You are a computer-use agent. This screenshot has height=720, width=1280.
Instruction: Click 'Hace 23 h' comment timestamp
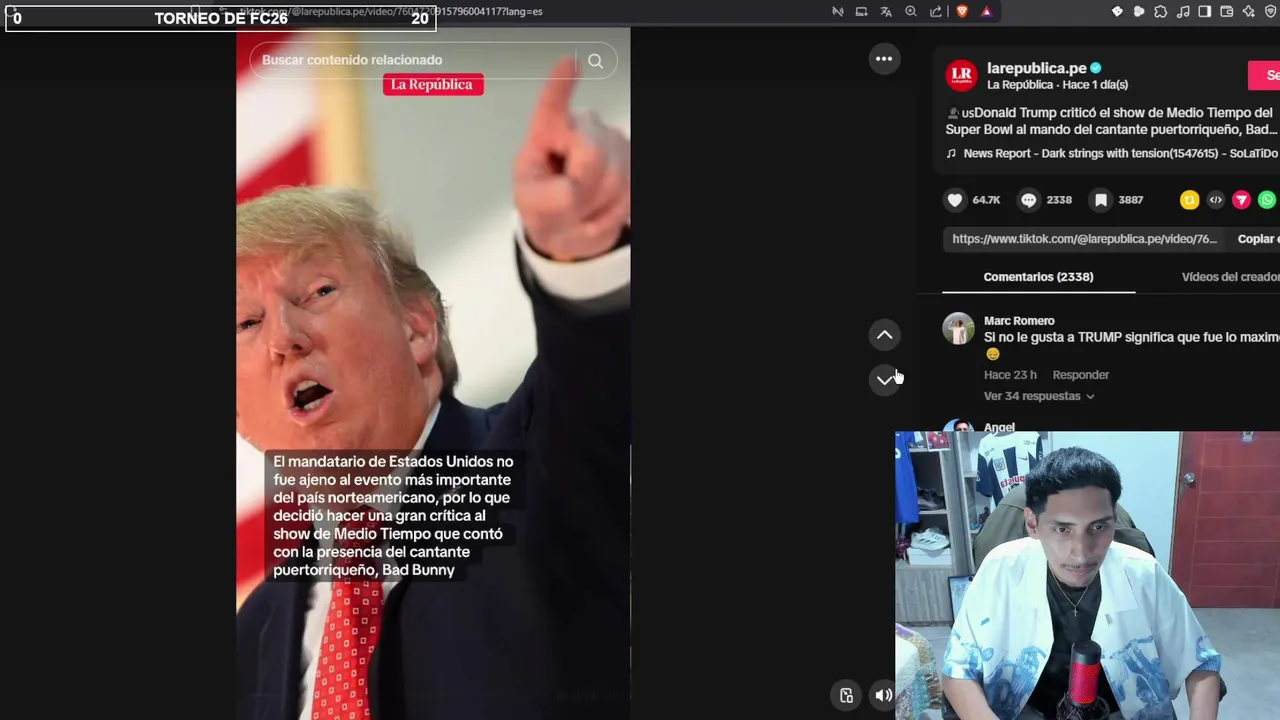[x=1010, y=375]
